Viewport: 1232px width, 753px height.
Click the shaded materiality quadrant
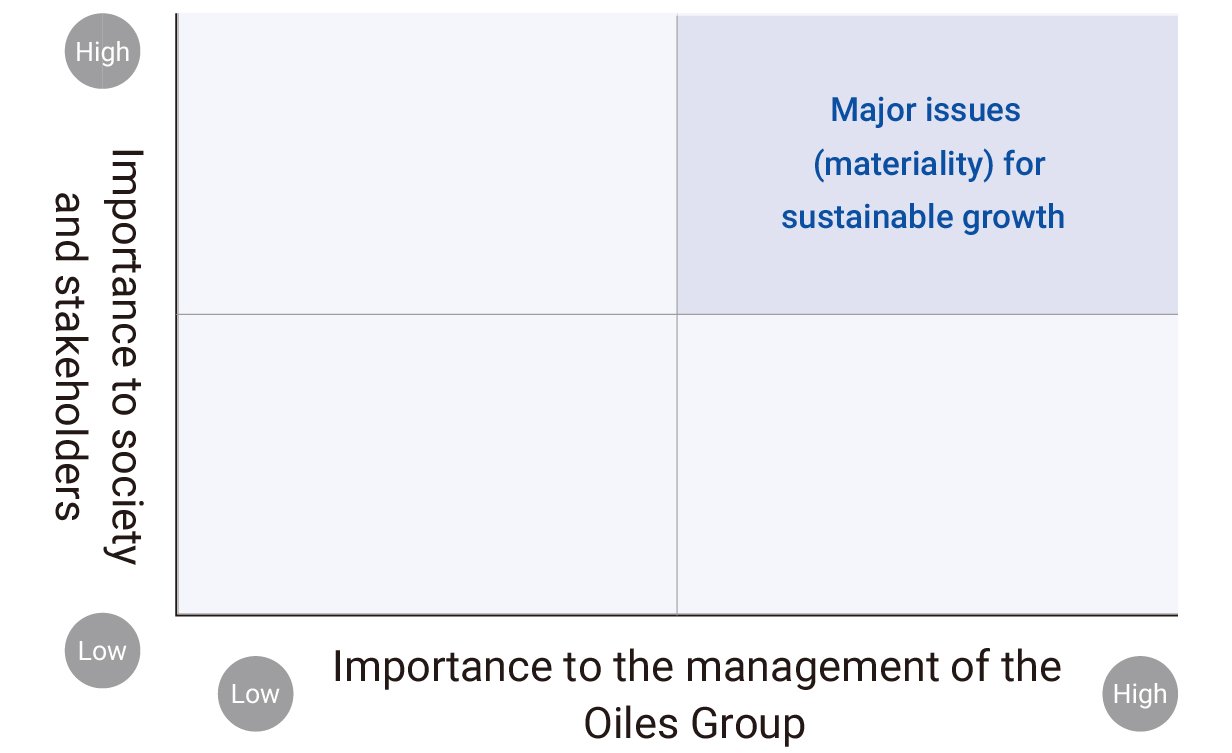click(x=927, y=164)
